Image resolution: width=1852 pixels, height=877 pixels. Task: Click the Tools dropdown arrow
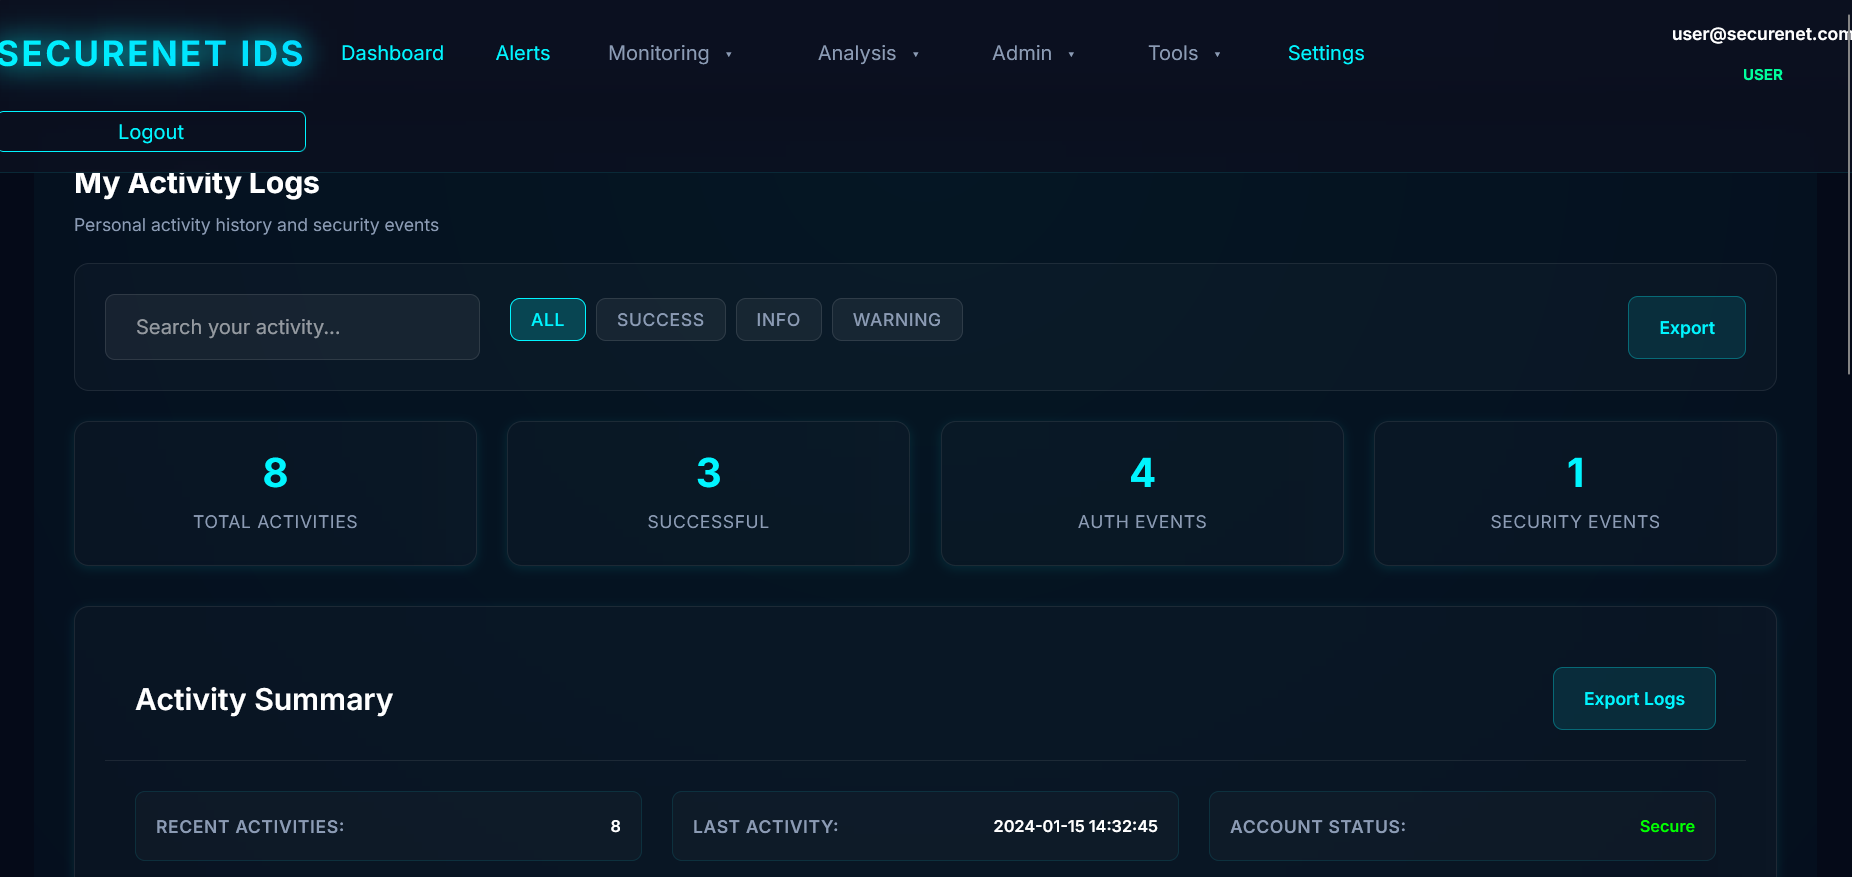1217,54
